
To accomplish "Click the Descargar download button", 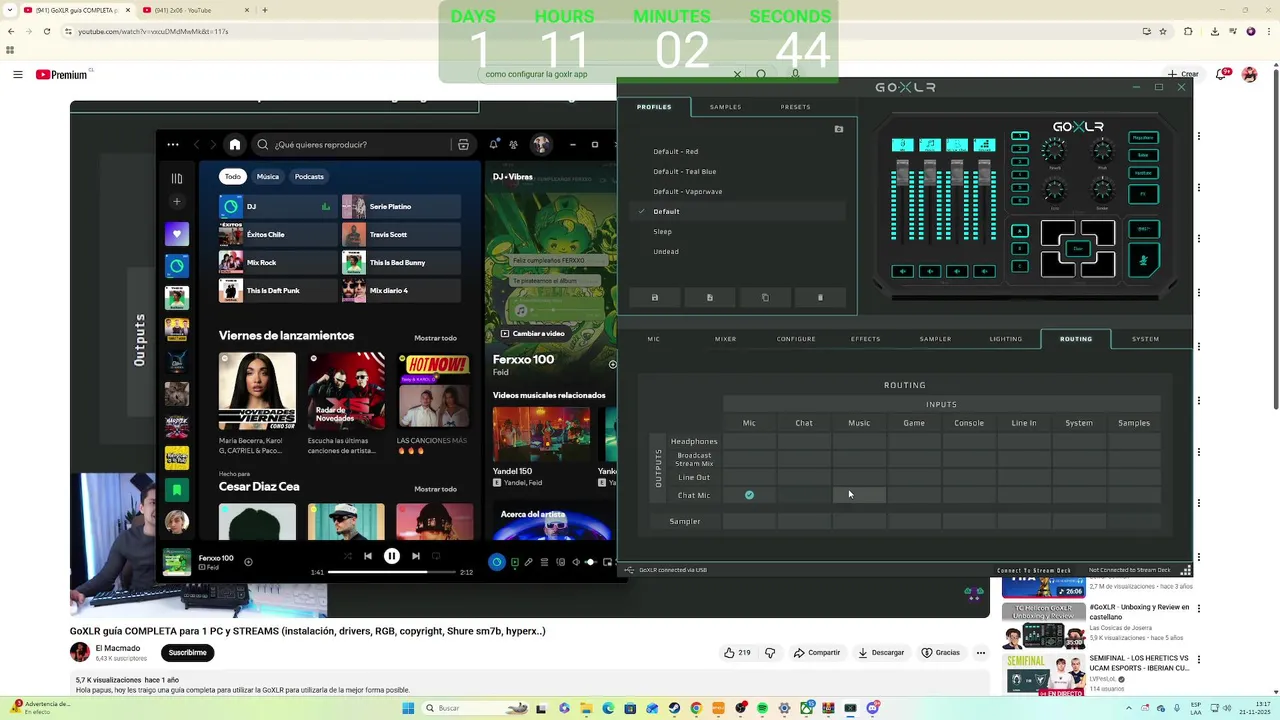I will 881,653.
